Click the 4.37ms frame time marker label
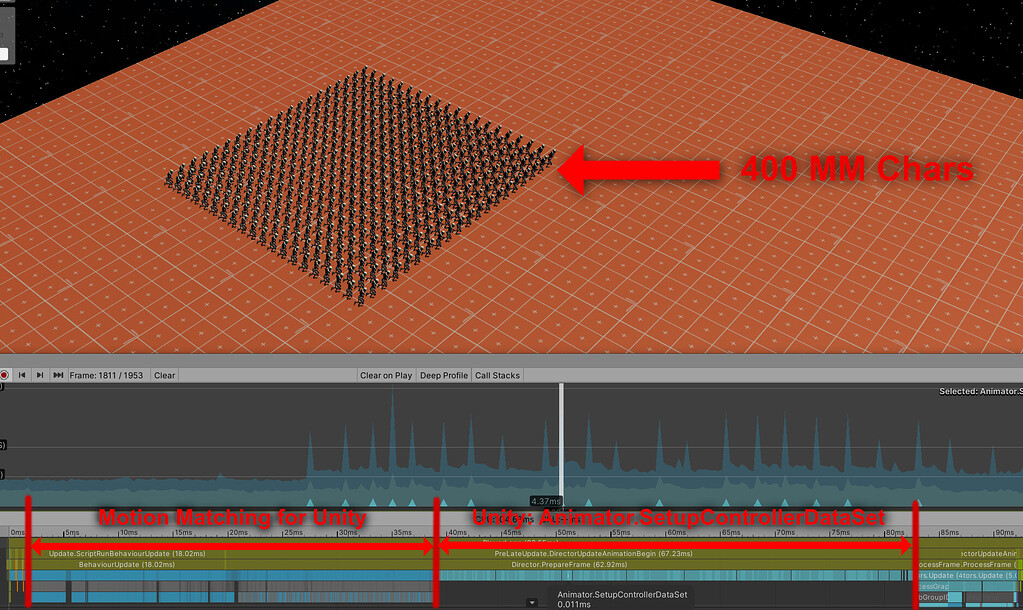This screenshot has height=610, width=1023. [546, 500]
